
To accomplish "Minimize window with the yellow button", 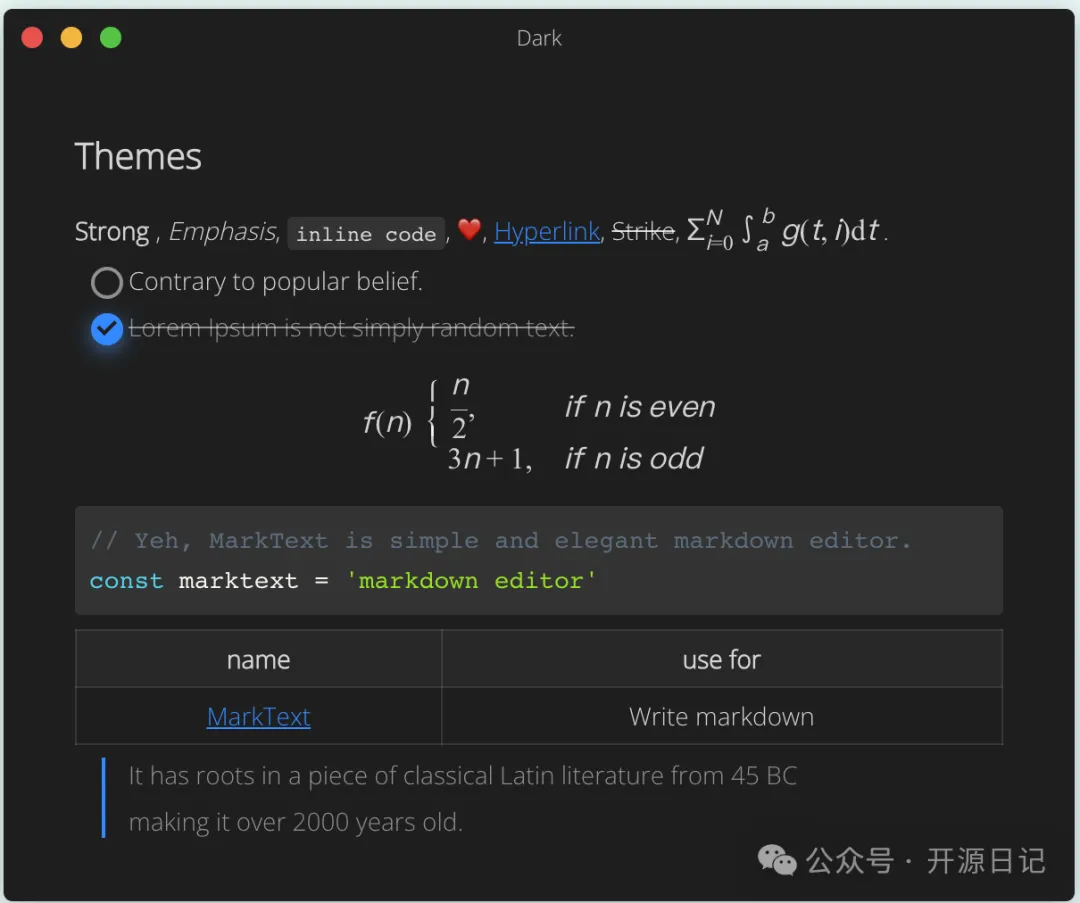I will click(71, 38).
